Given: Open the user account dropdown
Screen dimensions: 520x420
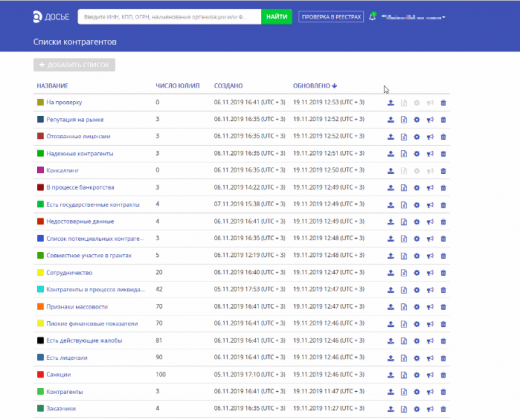Looking at the screenshot, I should coord(413,17).
